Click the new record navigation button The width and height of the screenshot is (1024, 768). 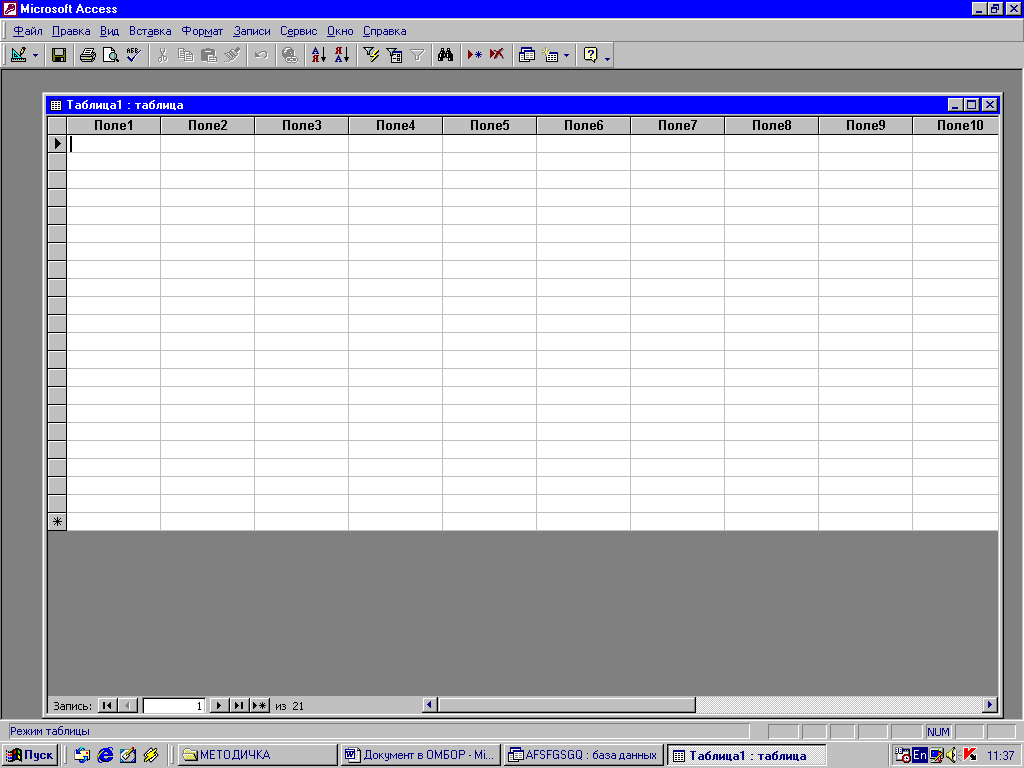point(260,705)
